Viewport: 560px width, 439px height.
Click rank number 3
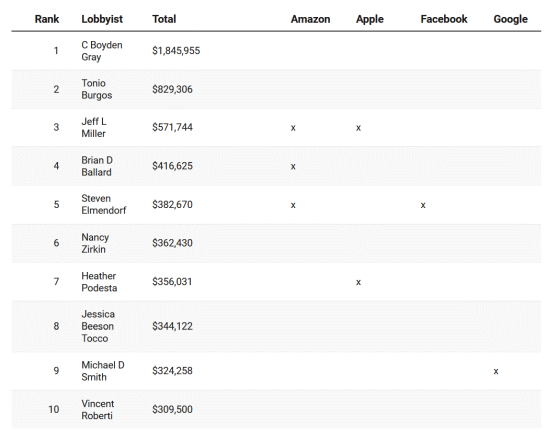[56, 128]
